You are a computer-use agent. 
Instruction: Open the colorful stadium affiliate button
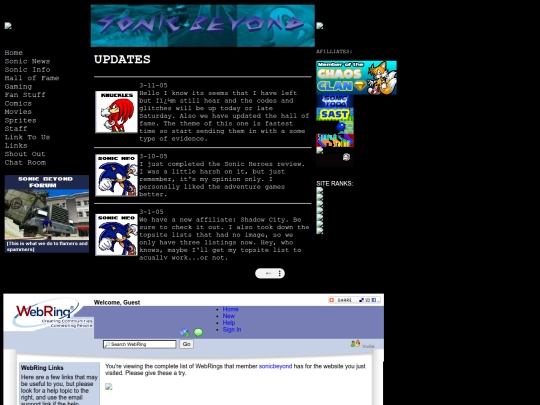tap(335, 141)
